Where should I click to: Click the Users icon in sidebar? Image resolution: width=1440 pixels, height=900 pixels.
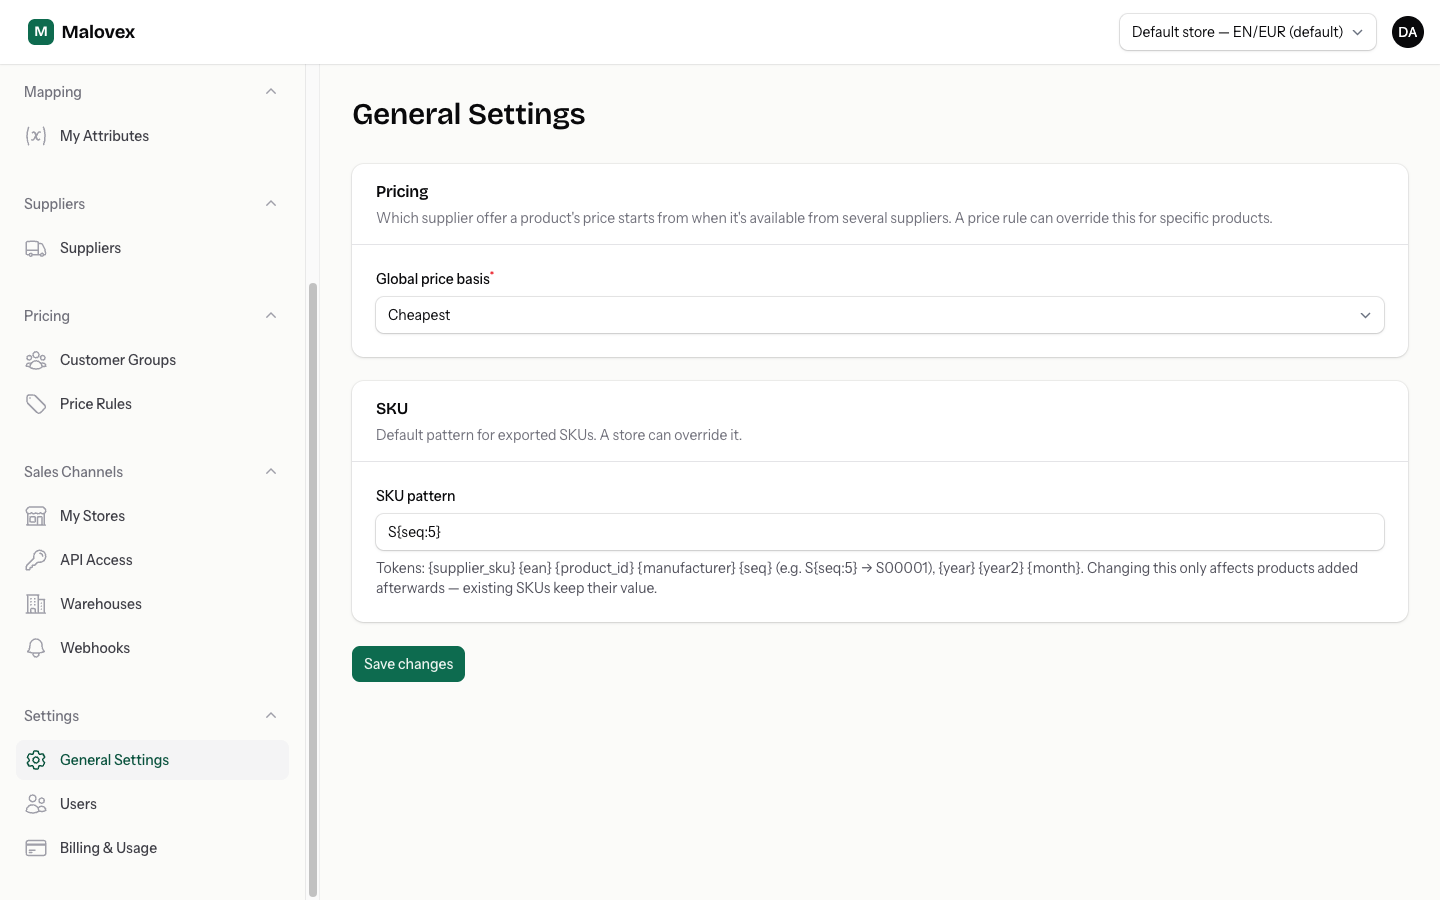(x=36, y=804)
